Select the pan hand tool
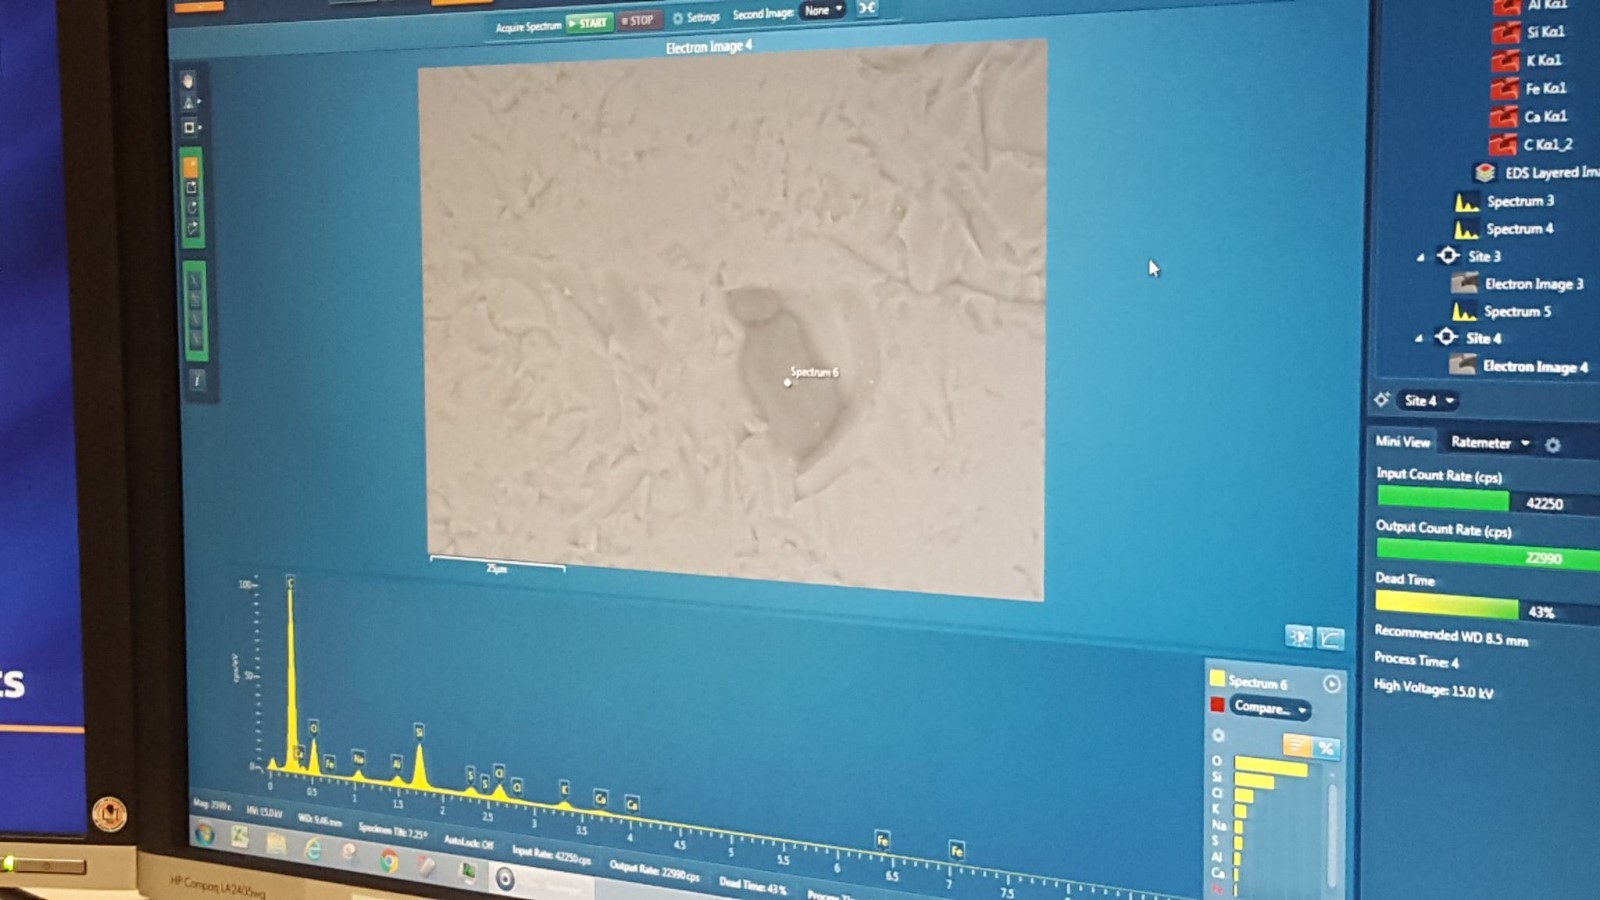 [187, 80]
